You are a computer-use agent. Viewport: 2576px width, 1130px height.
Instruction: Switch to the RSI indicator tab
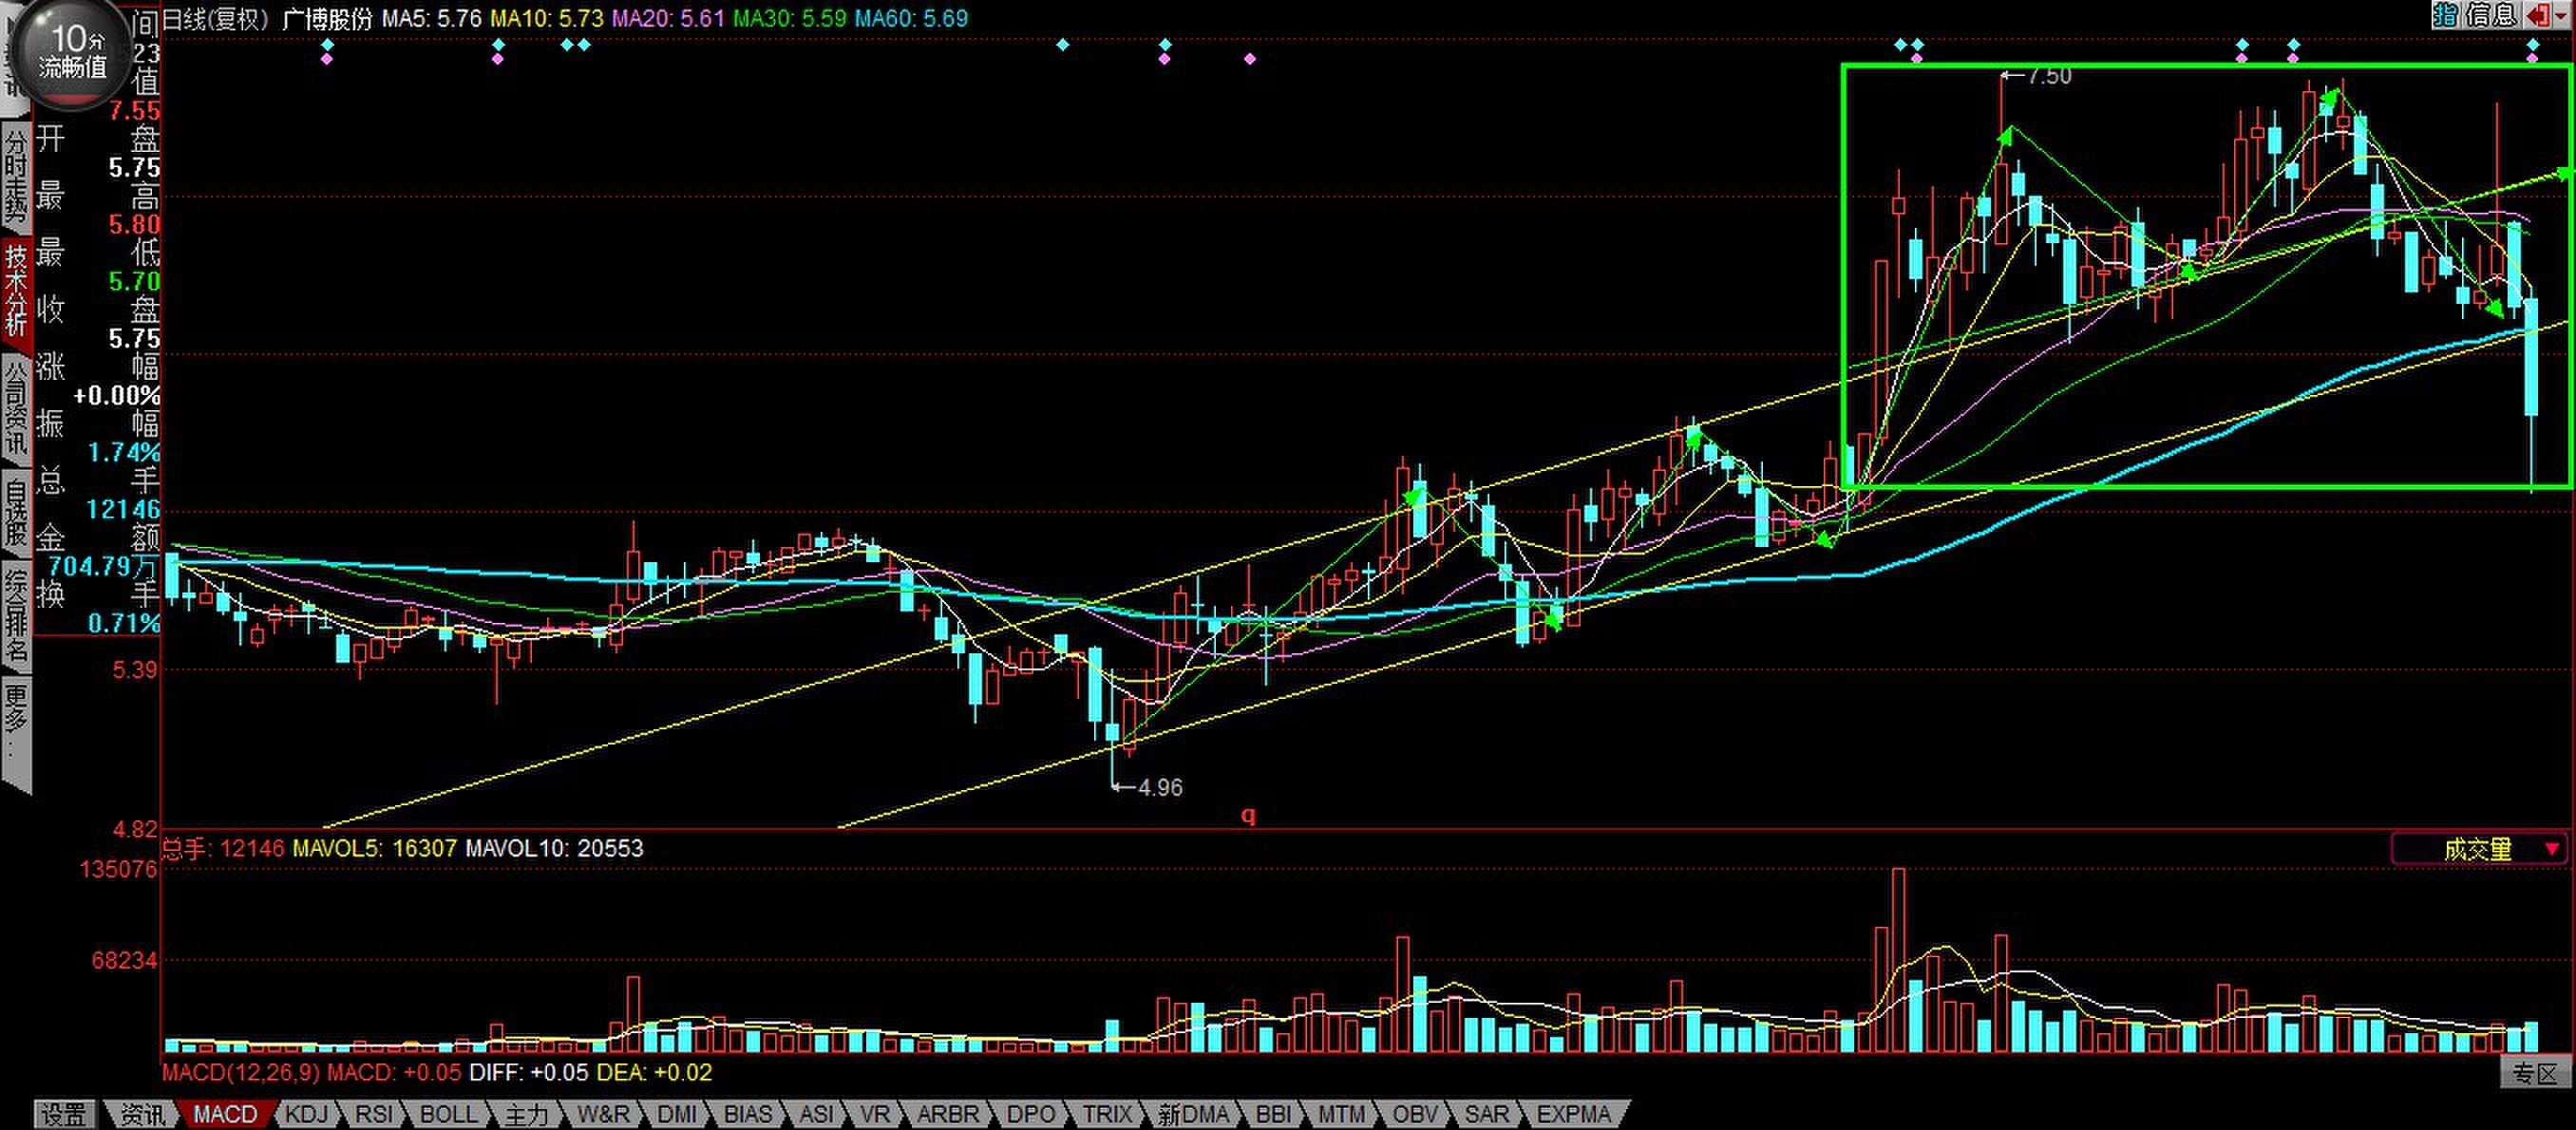coord(375,1114)
